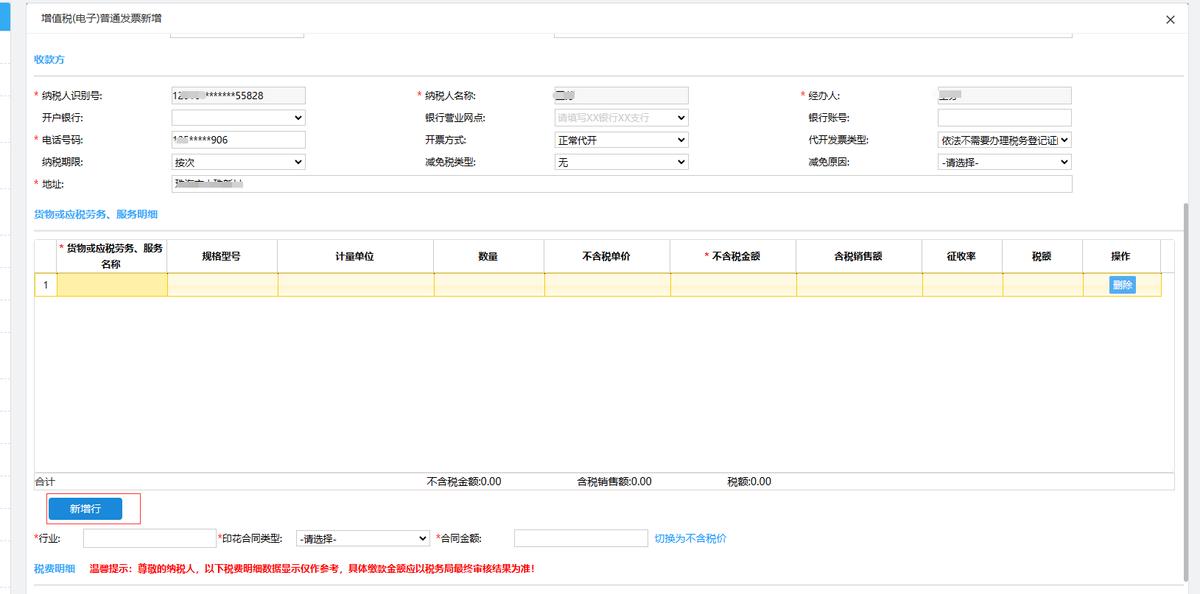
Task: Delete row 1 with the 删除 button
Action: pos(1123,284)
